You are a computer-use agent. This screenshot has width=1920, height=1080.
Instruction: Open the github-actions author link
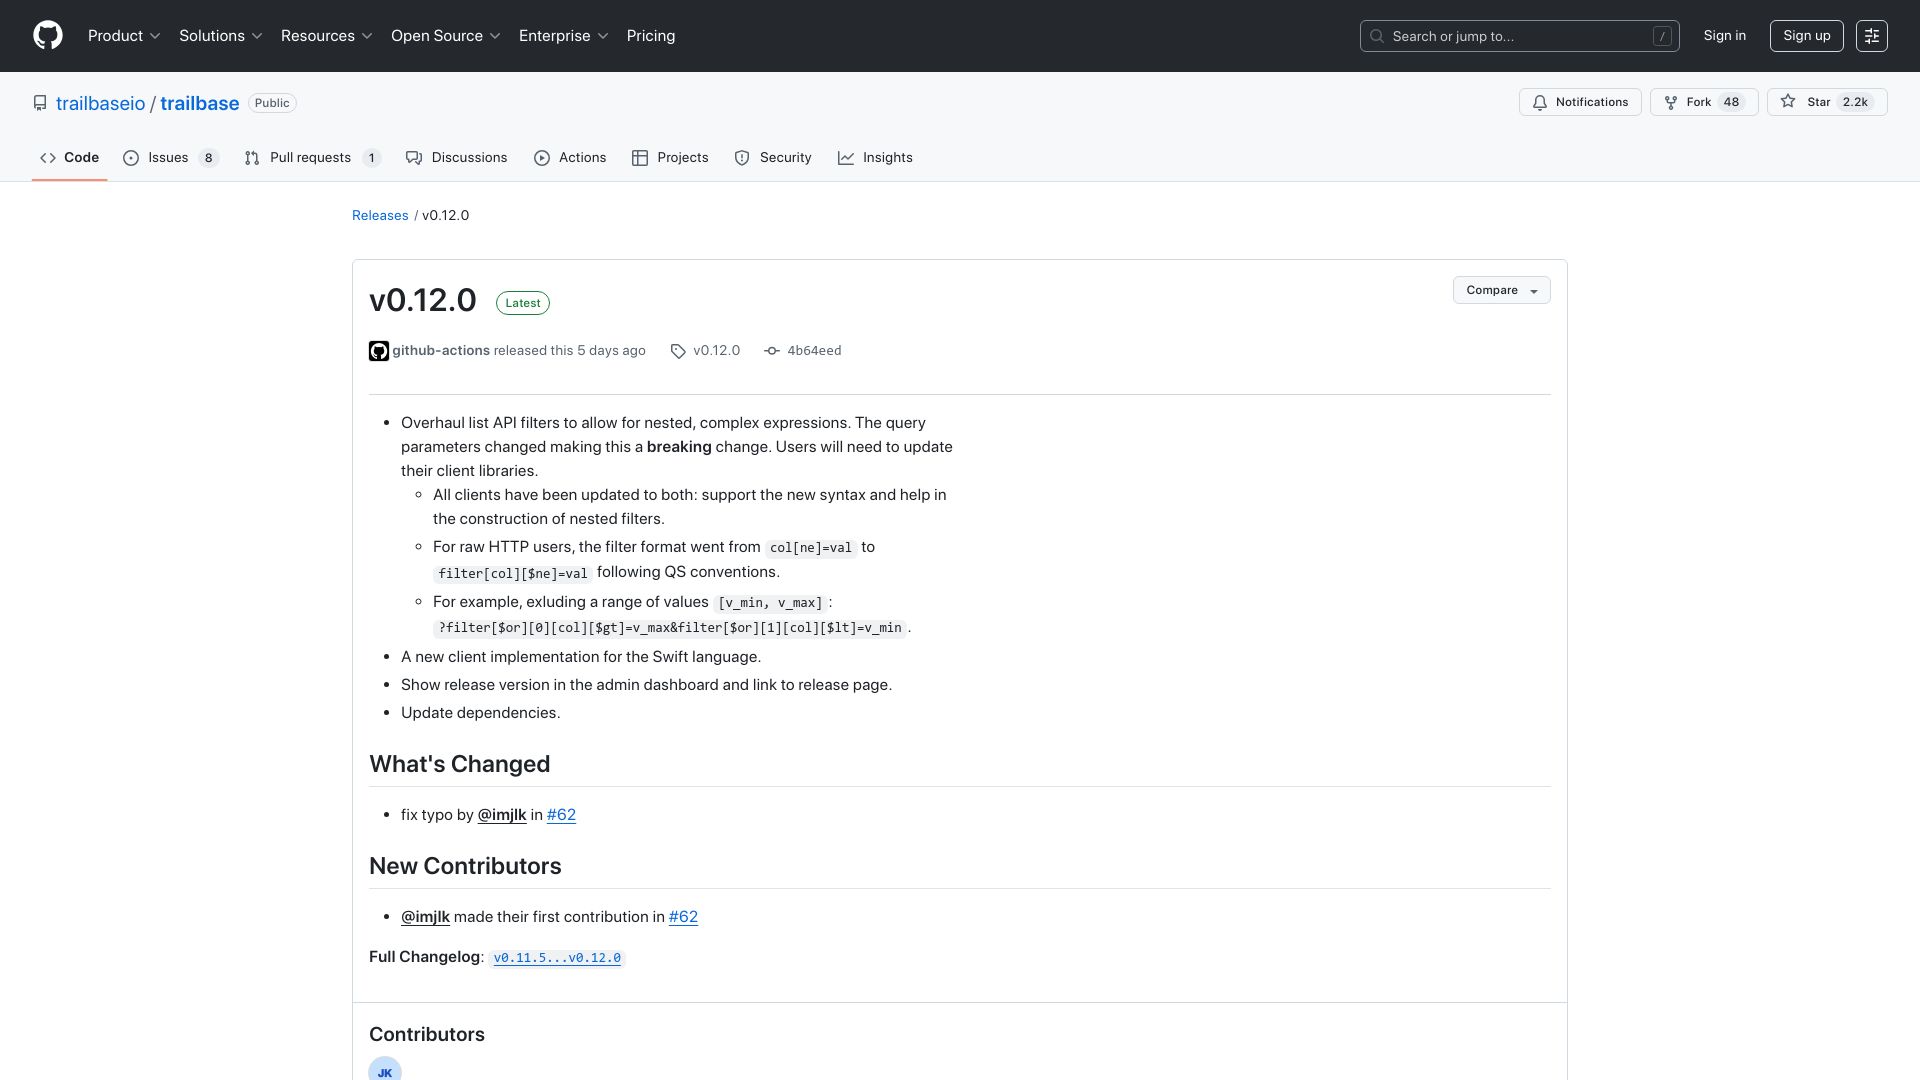[x=441, y=351]
